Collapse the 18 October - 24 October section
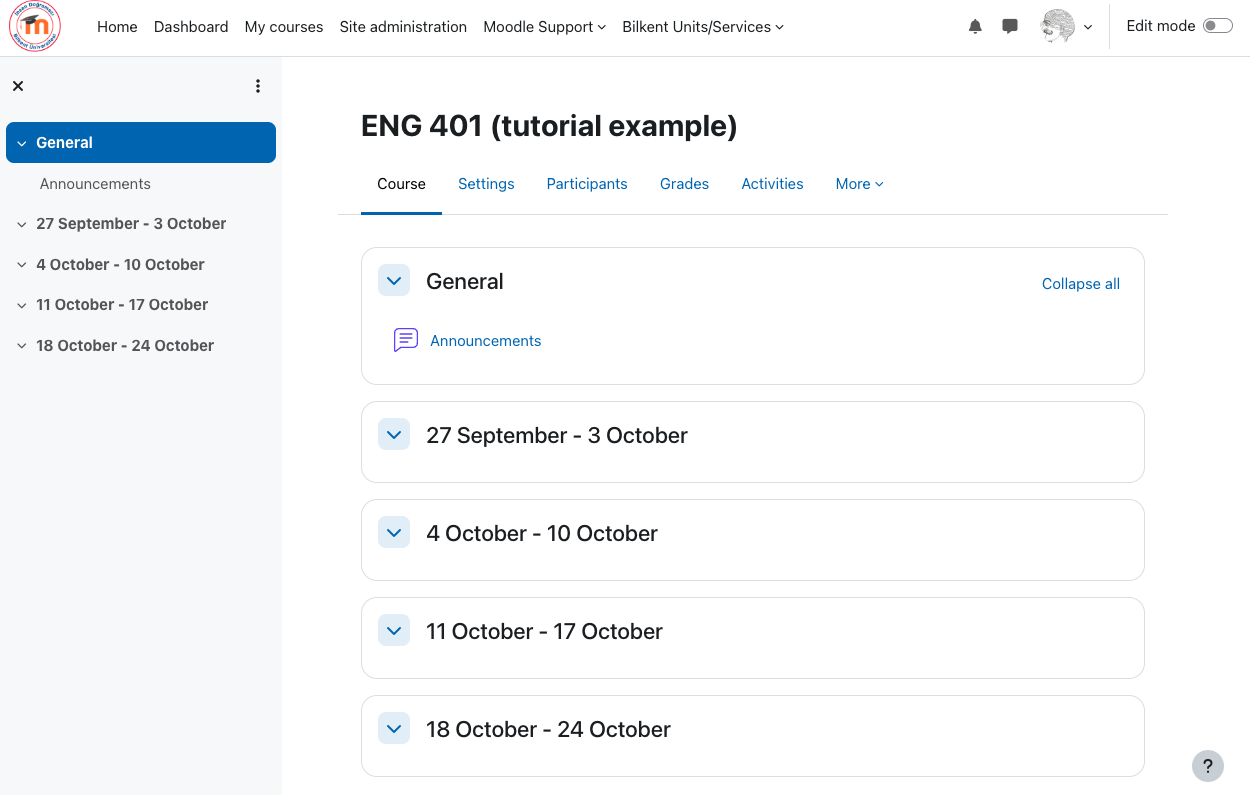 tap(394, 729)
